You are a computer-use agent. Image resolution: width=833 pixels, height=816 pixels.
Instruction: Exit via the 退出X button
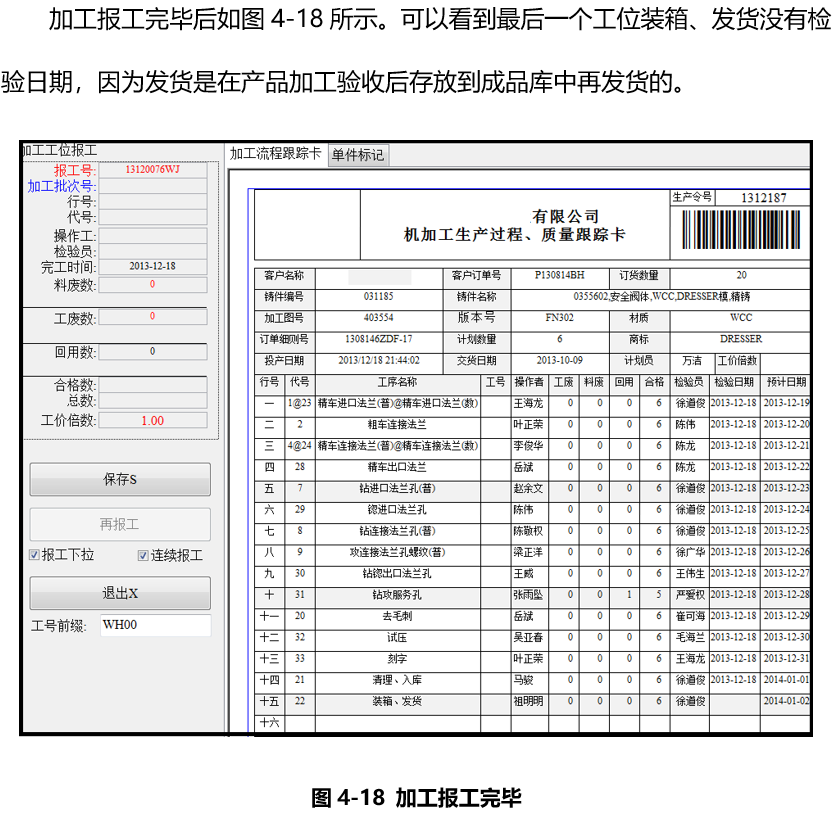pyautogui.click(x=120, y=593)
